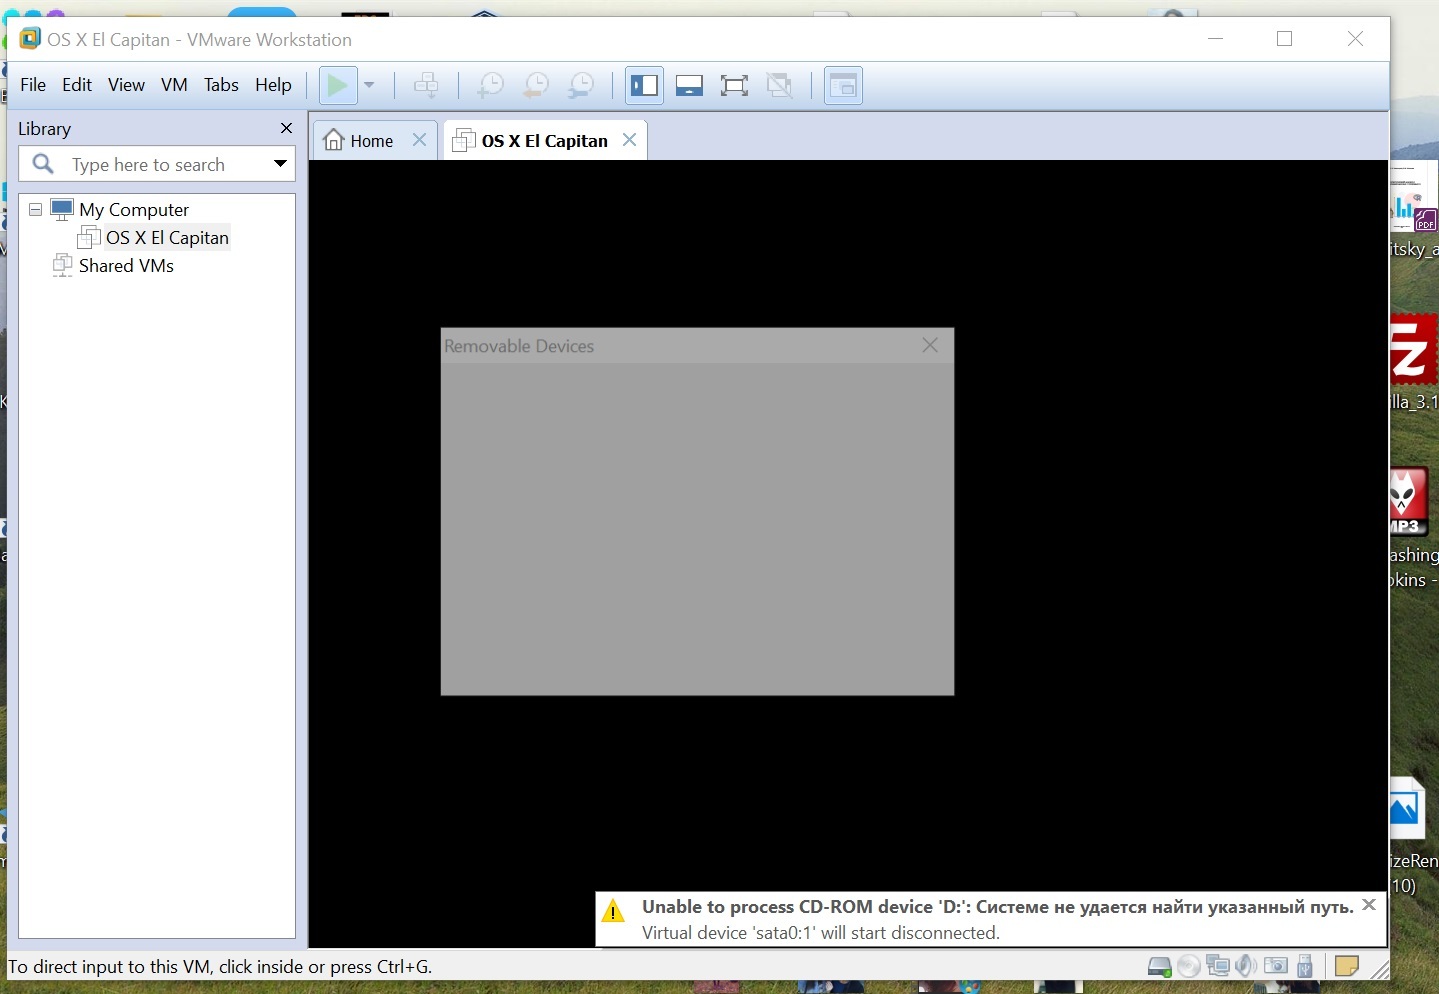Click the 'Unable to process CD-ROM device' message
The width and height of the screenshot is (1439, 994).
[998, 907]
